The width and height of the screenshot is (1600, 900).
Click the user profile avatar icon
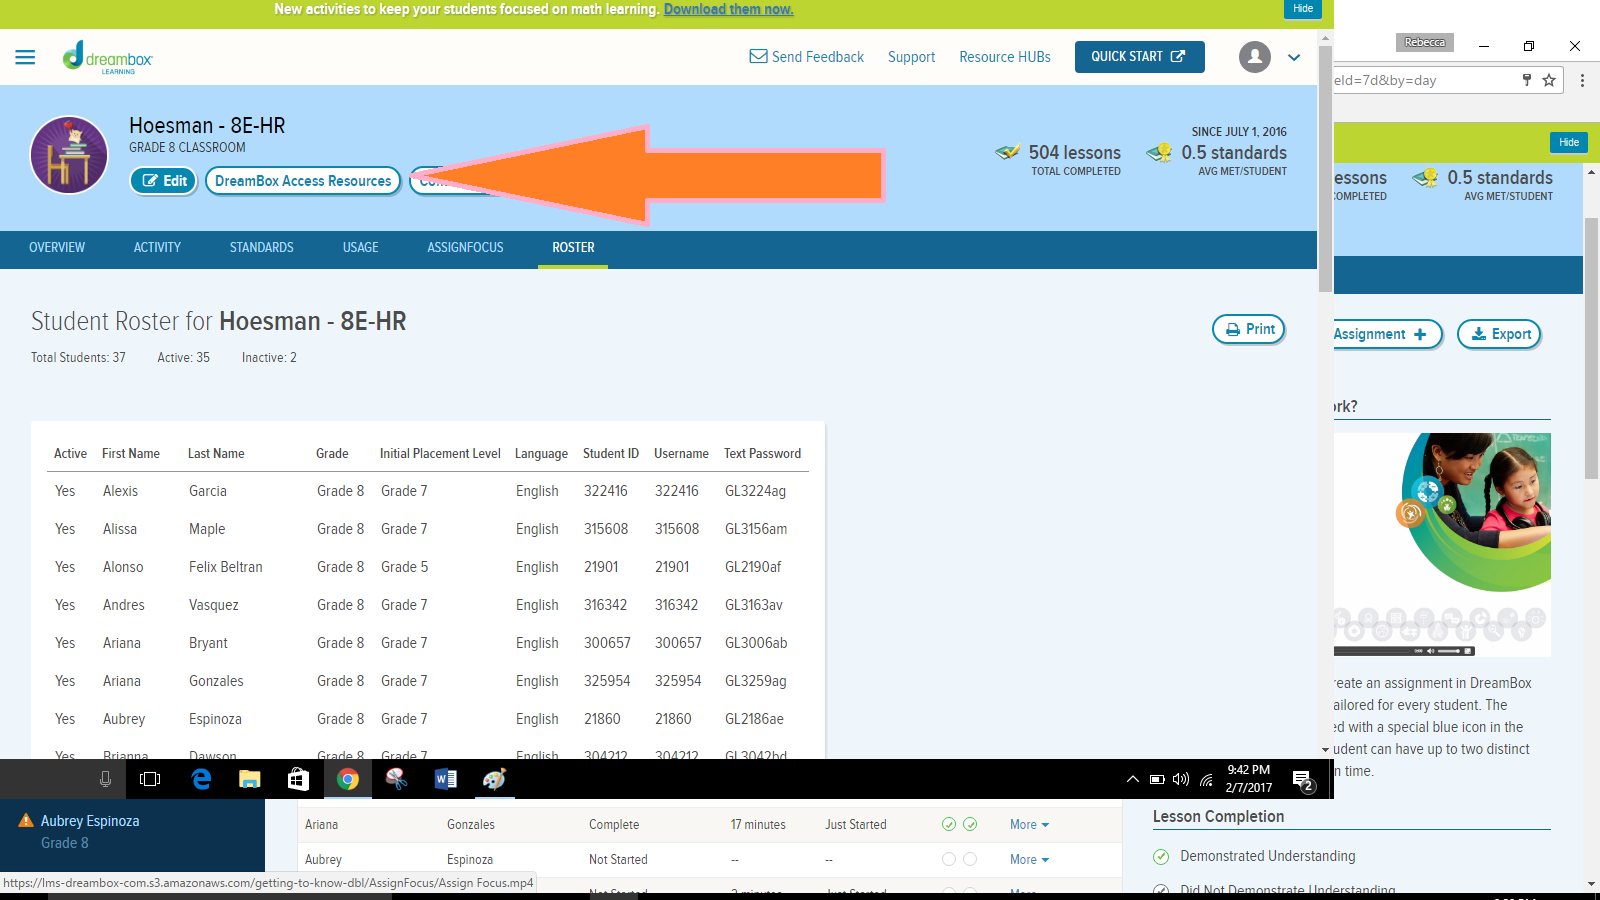point(1254,57)
